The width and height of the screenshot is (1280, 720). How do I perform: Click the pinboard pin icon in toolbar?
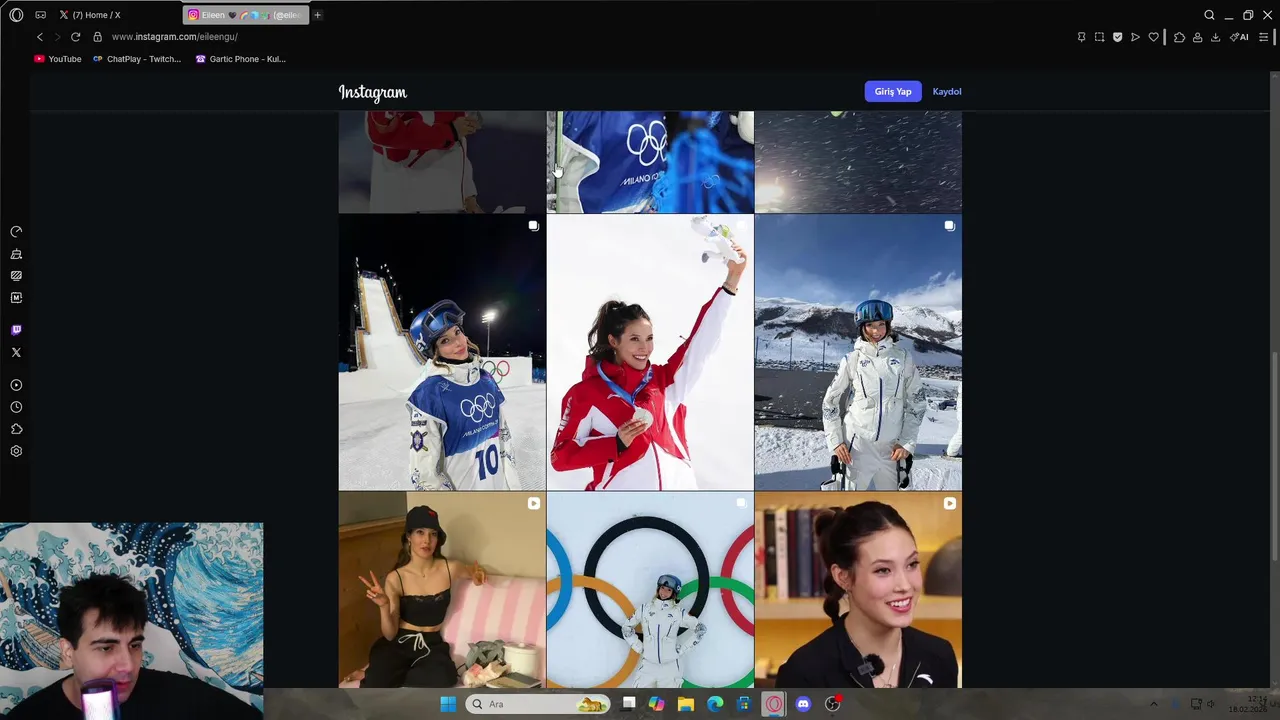tap(1081, 37)
